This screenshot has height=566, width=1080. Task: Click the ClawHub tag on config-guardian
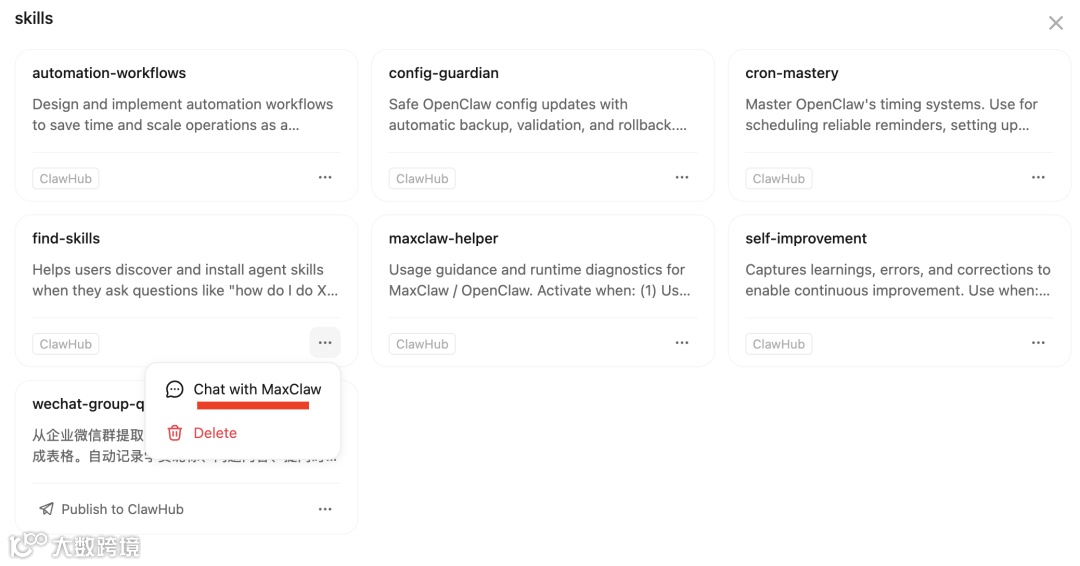(422, 179)
